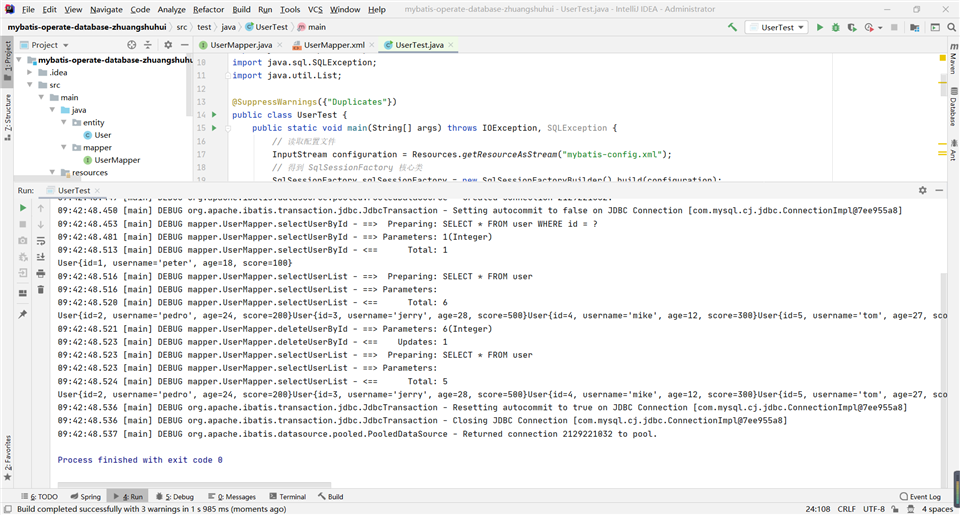
Task: Hide the Project panel with minus icon
Action: pyautogui.click(x=184, y=45)
